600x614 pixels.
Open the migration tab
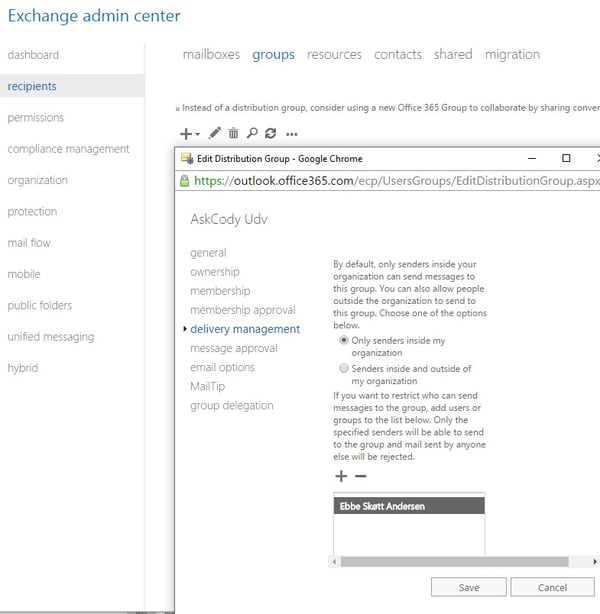[512, 55]
